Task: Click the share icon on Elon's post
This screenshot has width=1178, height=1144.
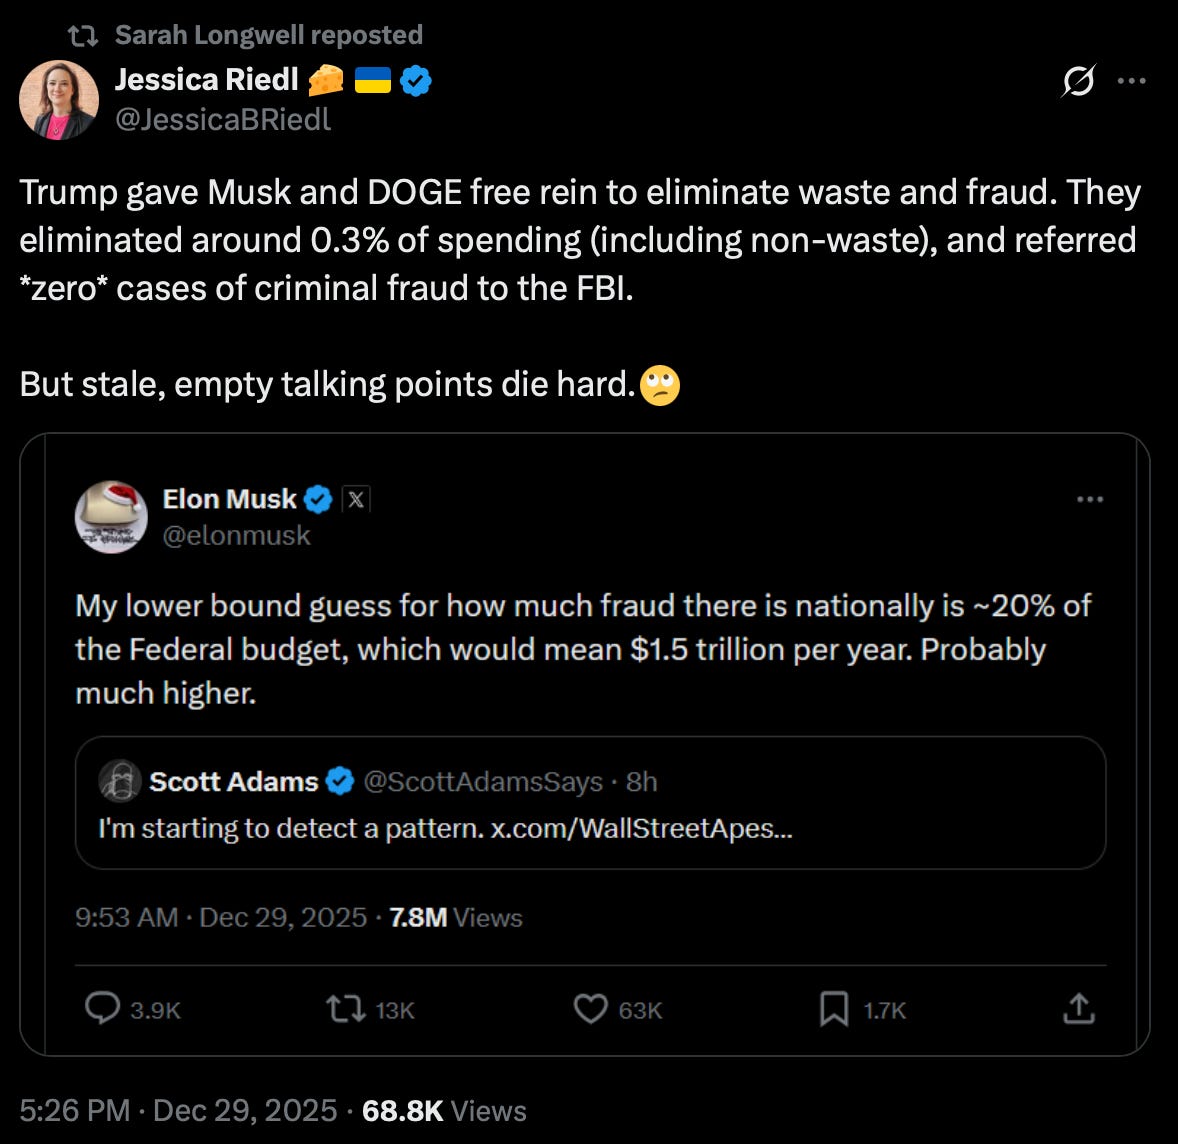Action: tap(1078, 1008)
